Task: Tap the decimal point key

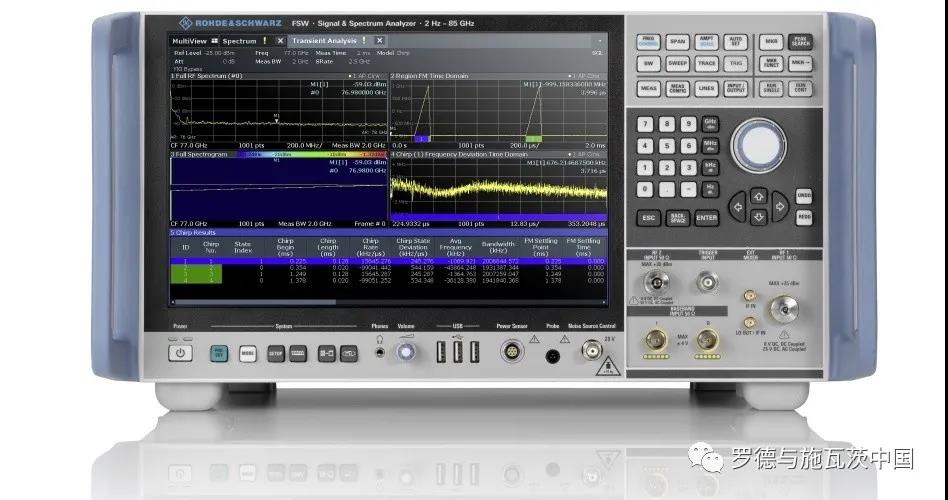Action: (667, 190)
